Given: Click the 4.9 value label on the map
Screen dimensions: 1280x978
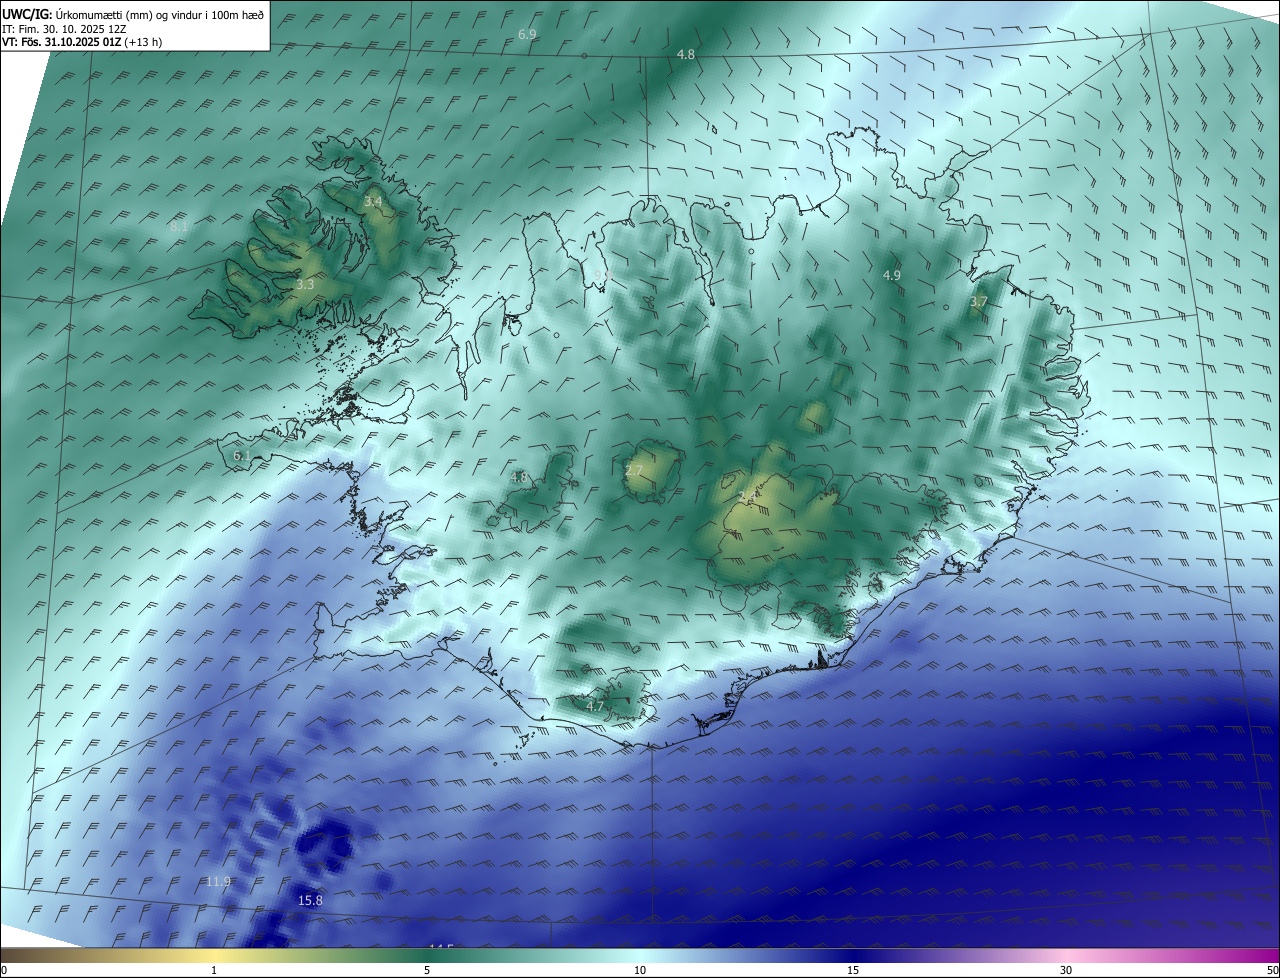Looking at the screenshot, I should (x=892, y=275).
